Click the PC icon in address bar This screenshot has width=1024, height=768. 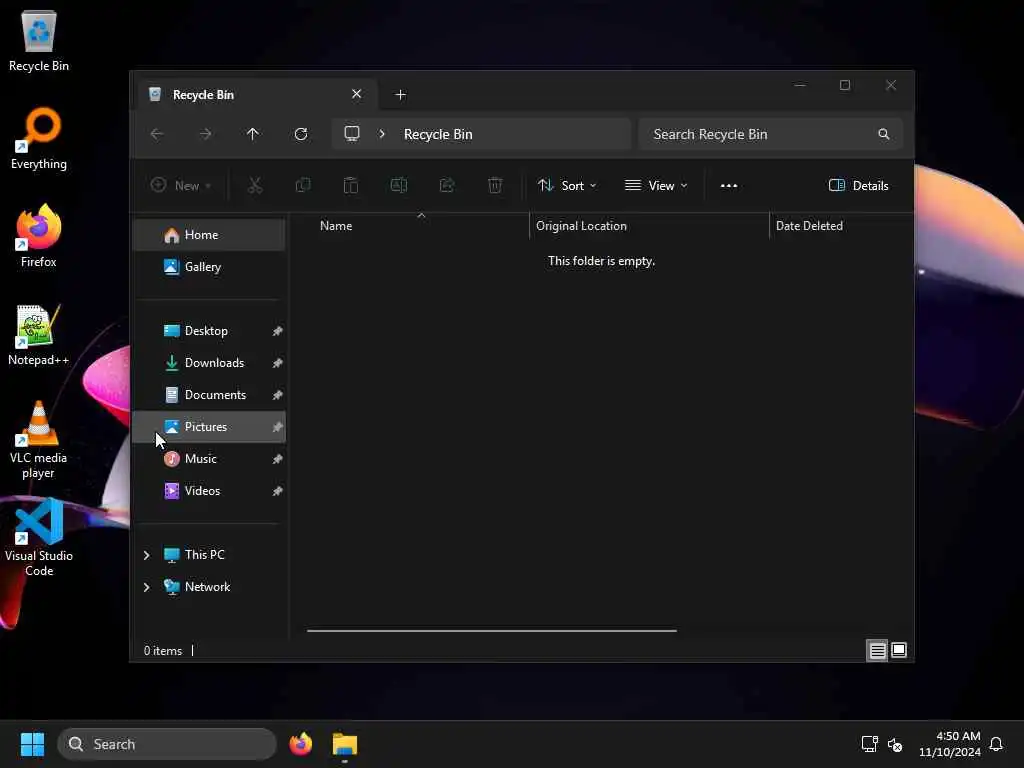(x=352, y=134)
